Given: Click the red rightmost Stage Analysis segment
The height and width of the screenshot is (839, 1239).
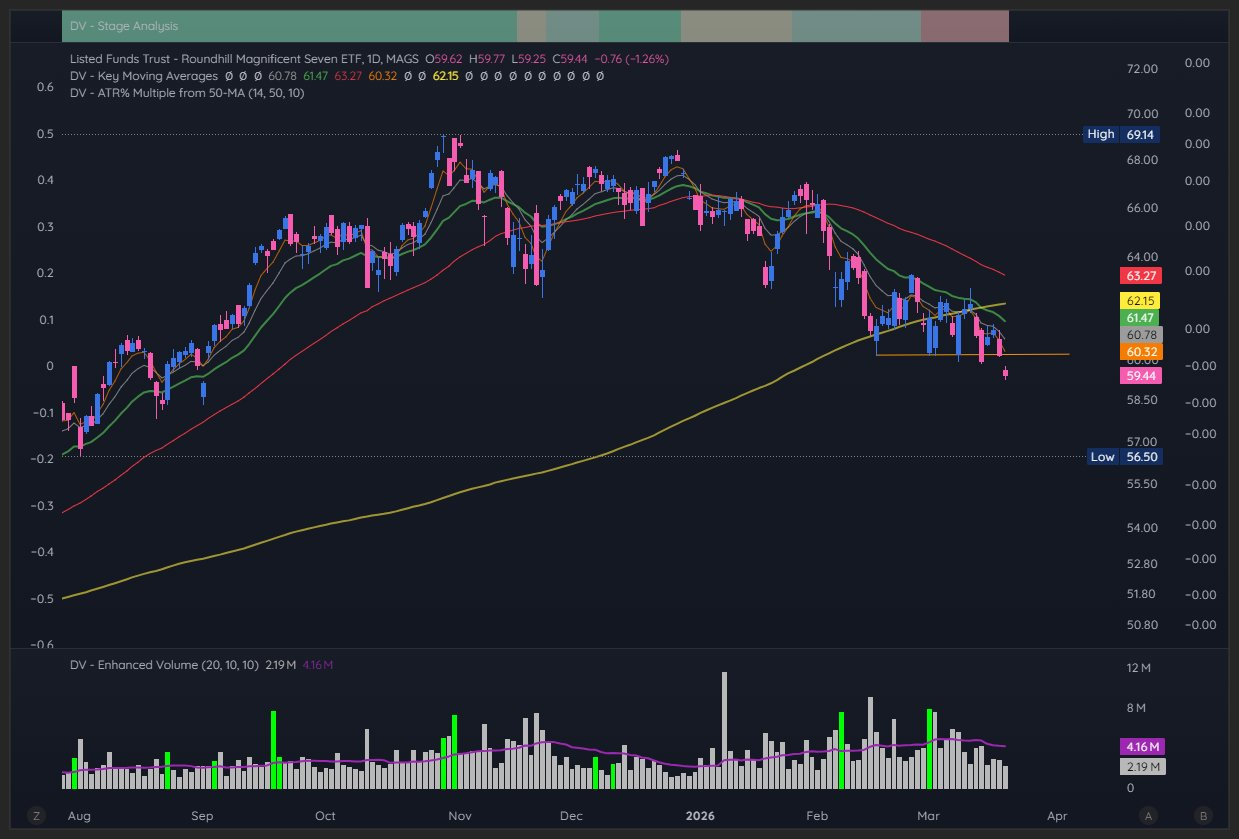Looking at the screenshot, I should click(x=964, y=26).
